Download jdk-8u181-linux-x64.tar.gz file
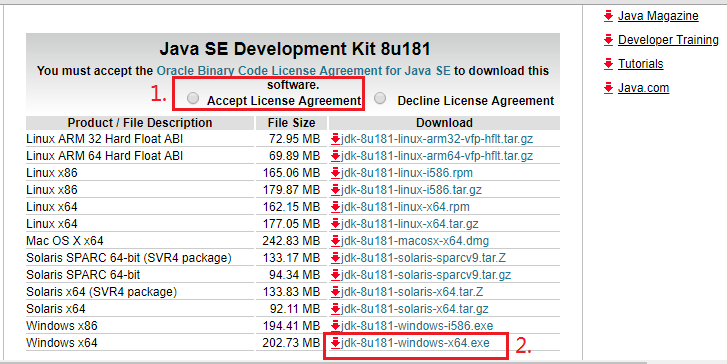This screenshot has height=364, width=727. pos(409,224)
